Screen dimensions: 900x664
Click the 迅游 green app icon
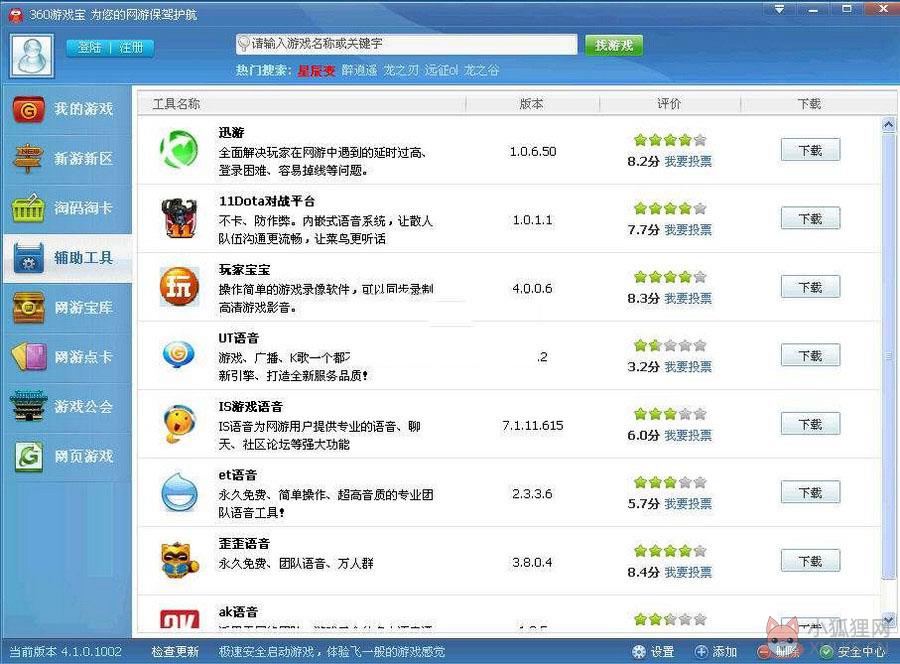(179, 150)
